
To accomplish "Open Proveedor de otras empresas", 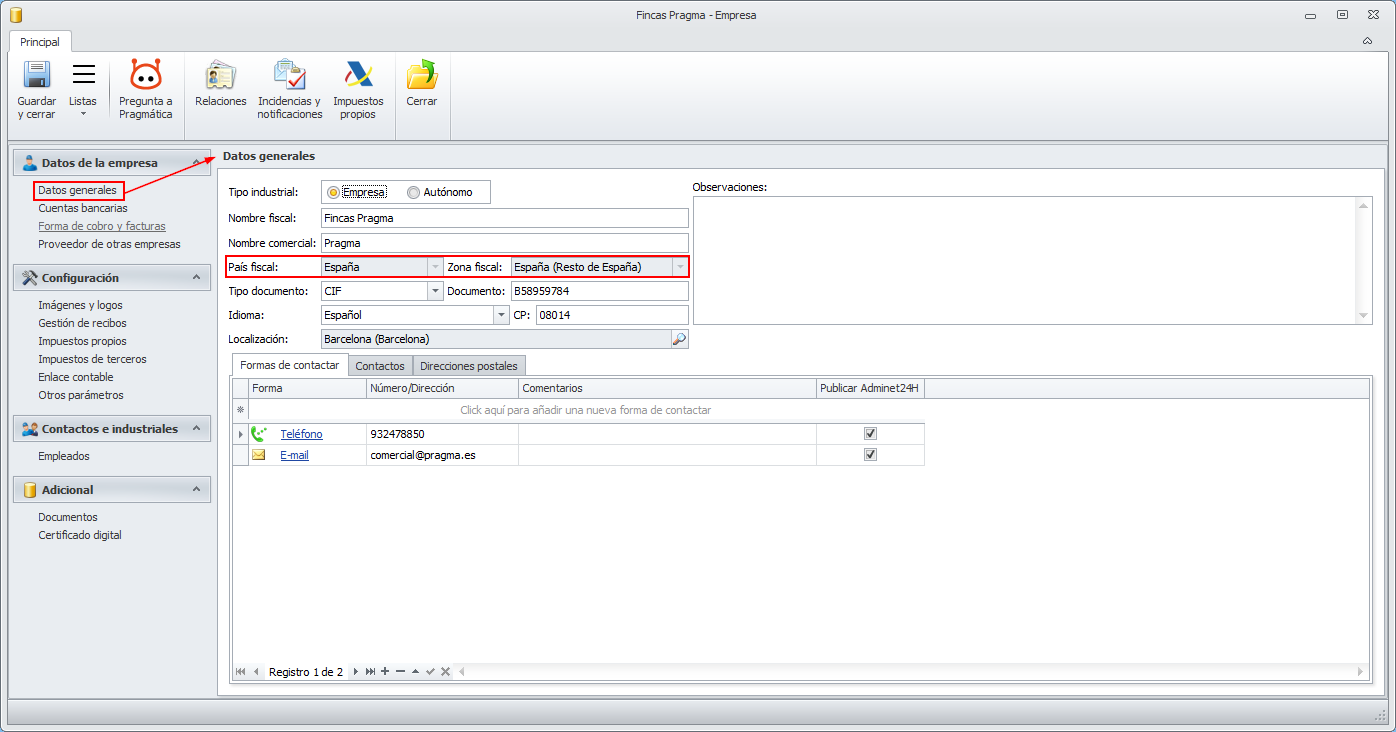I will pyautogui.click(x=109, y=244).
